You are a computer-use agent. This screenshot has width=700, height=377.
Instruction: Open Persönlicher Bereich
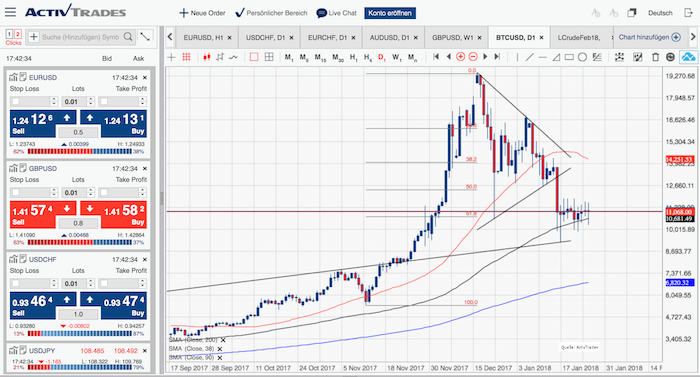point(271,13)
